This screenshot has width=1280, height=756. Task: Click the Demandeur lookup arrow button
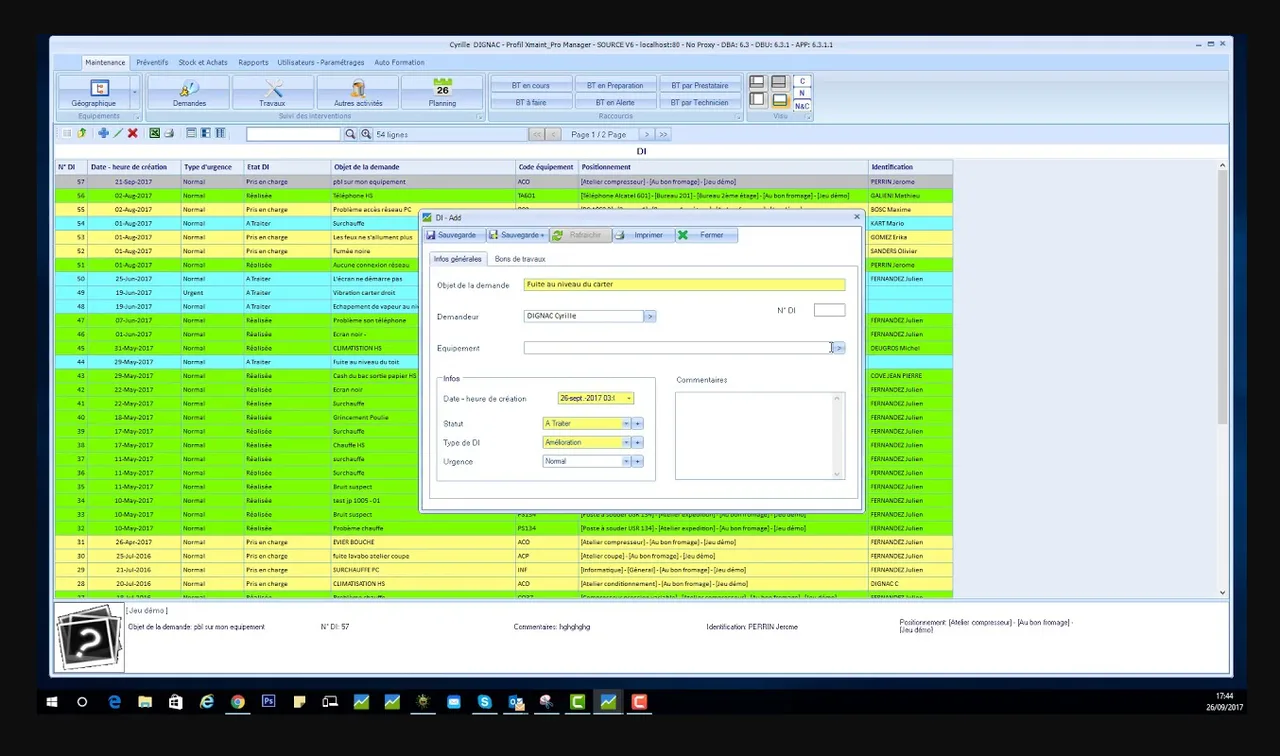tap(649, 316)
